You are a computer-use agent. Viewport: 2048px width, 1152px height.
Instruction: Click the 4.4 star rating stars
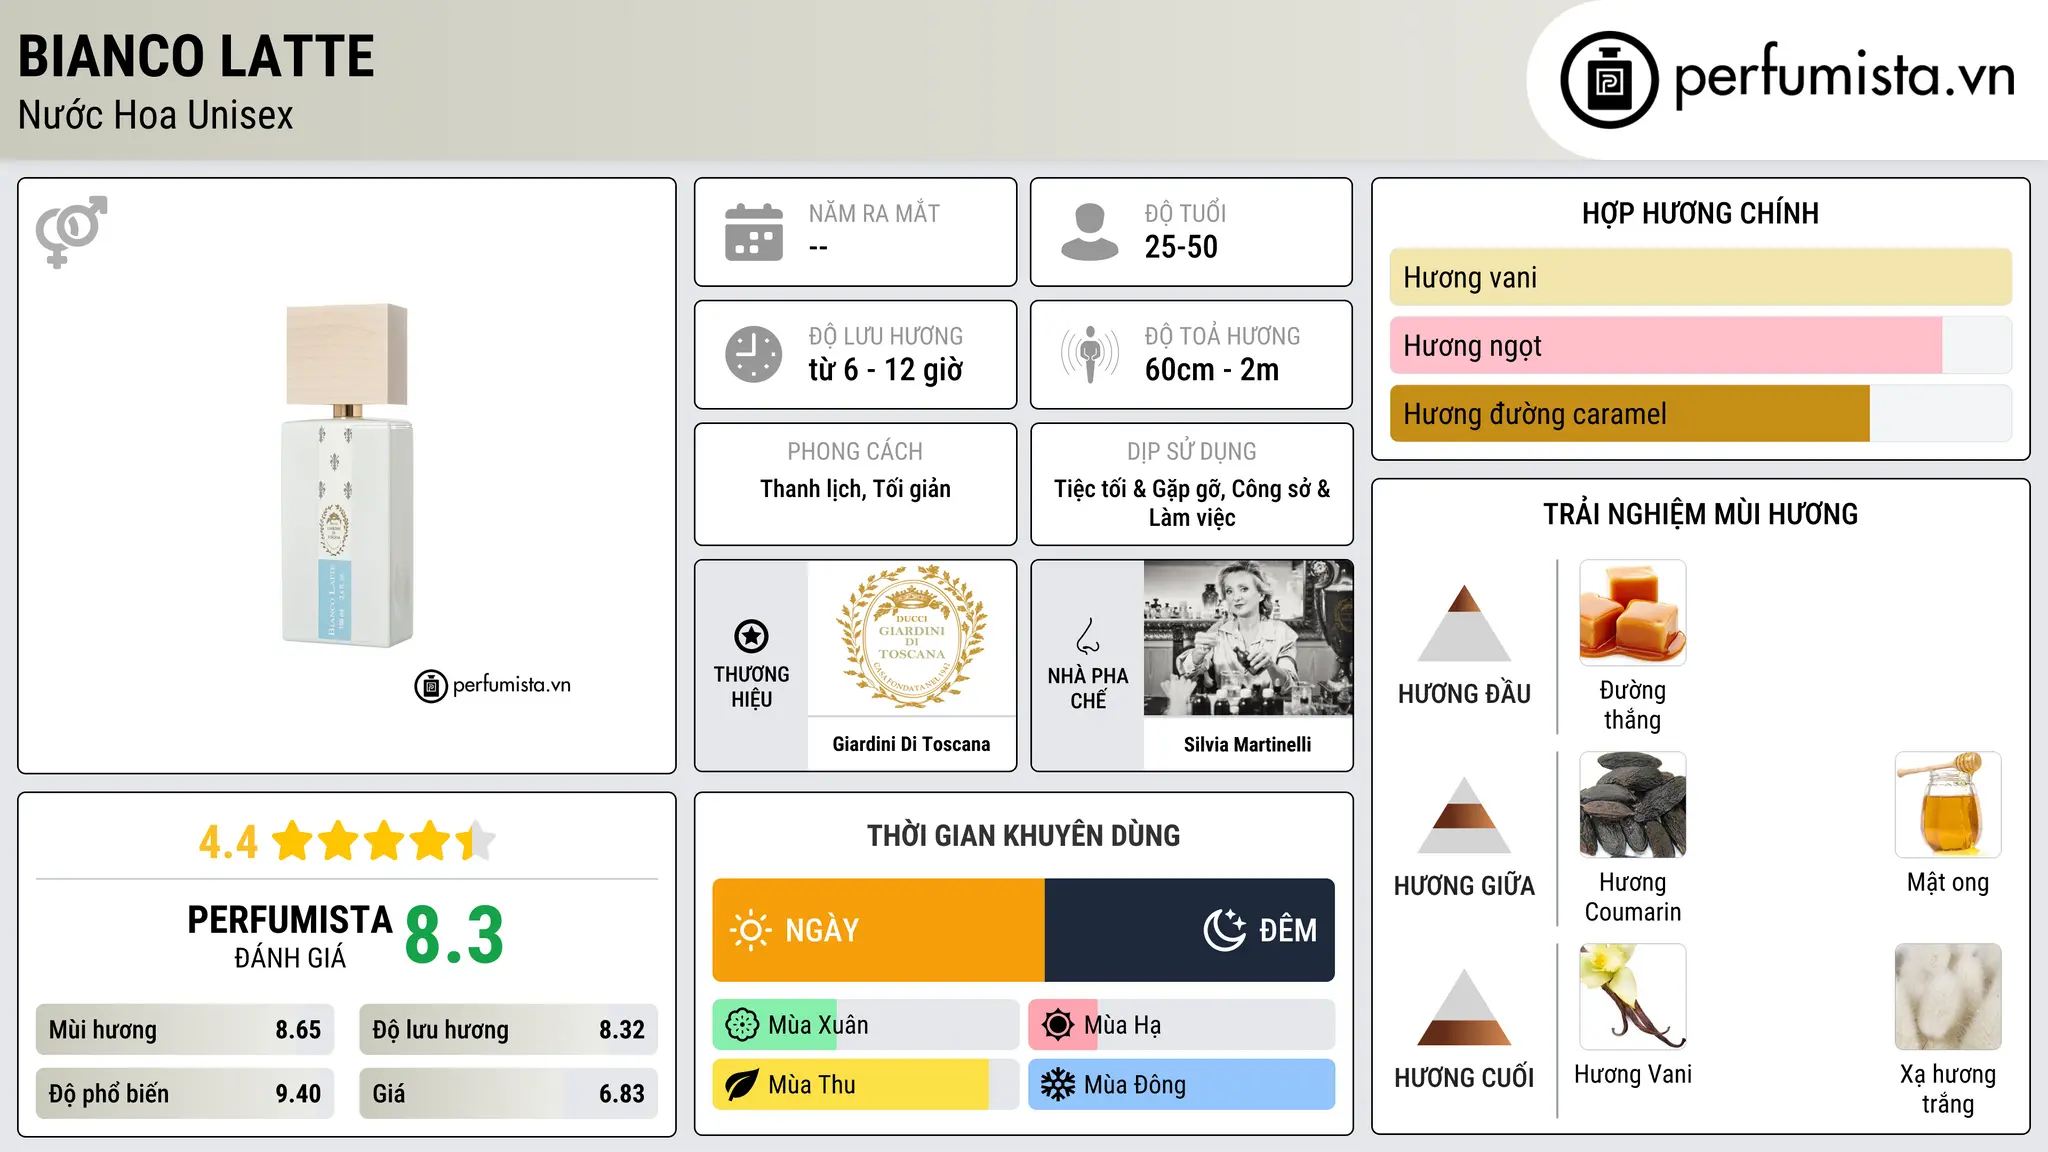pyautogui.click(x=384, y=841)
